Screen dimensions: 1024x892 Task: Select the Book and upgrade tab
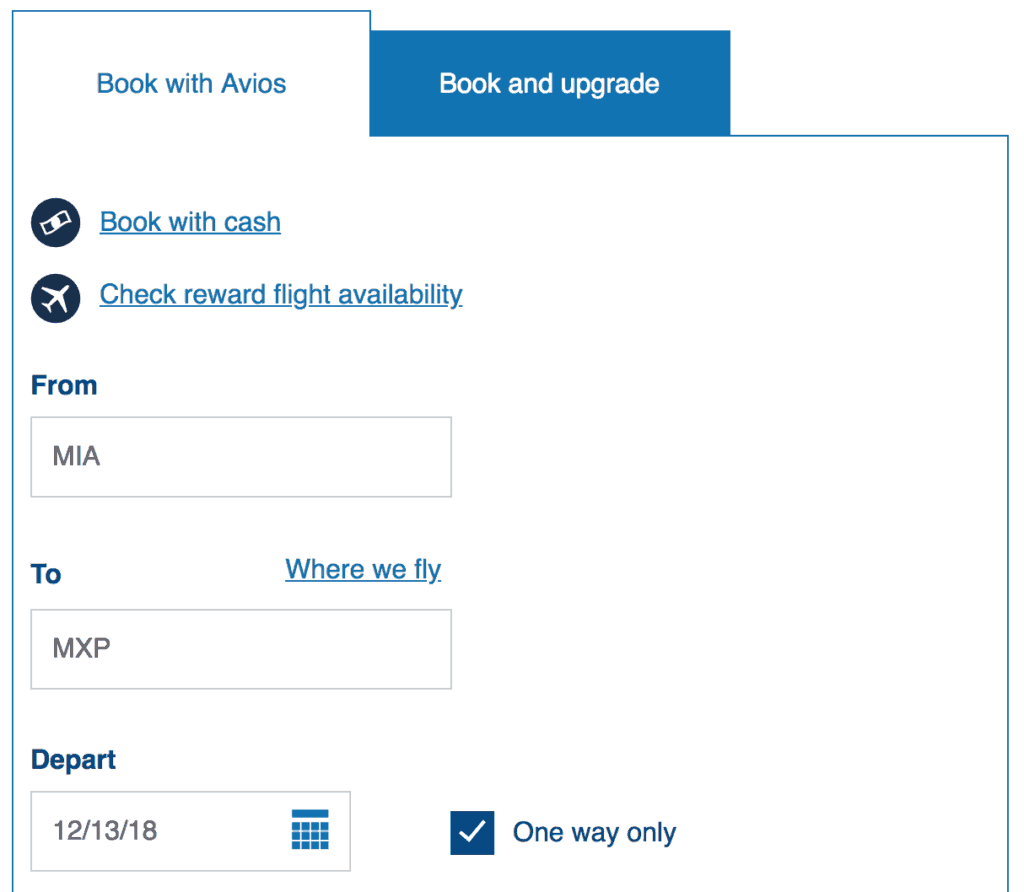tap(549, 83)
